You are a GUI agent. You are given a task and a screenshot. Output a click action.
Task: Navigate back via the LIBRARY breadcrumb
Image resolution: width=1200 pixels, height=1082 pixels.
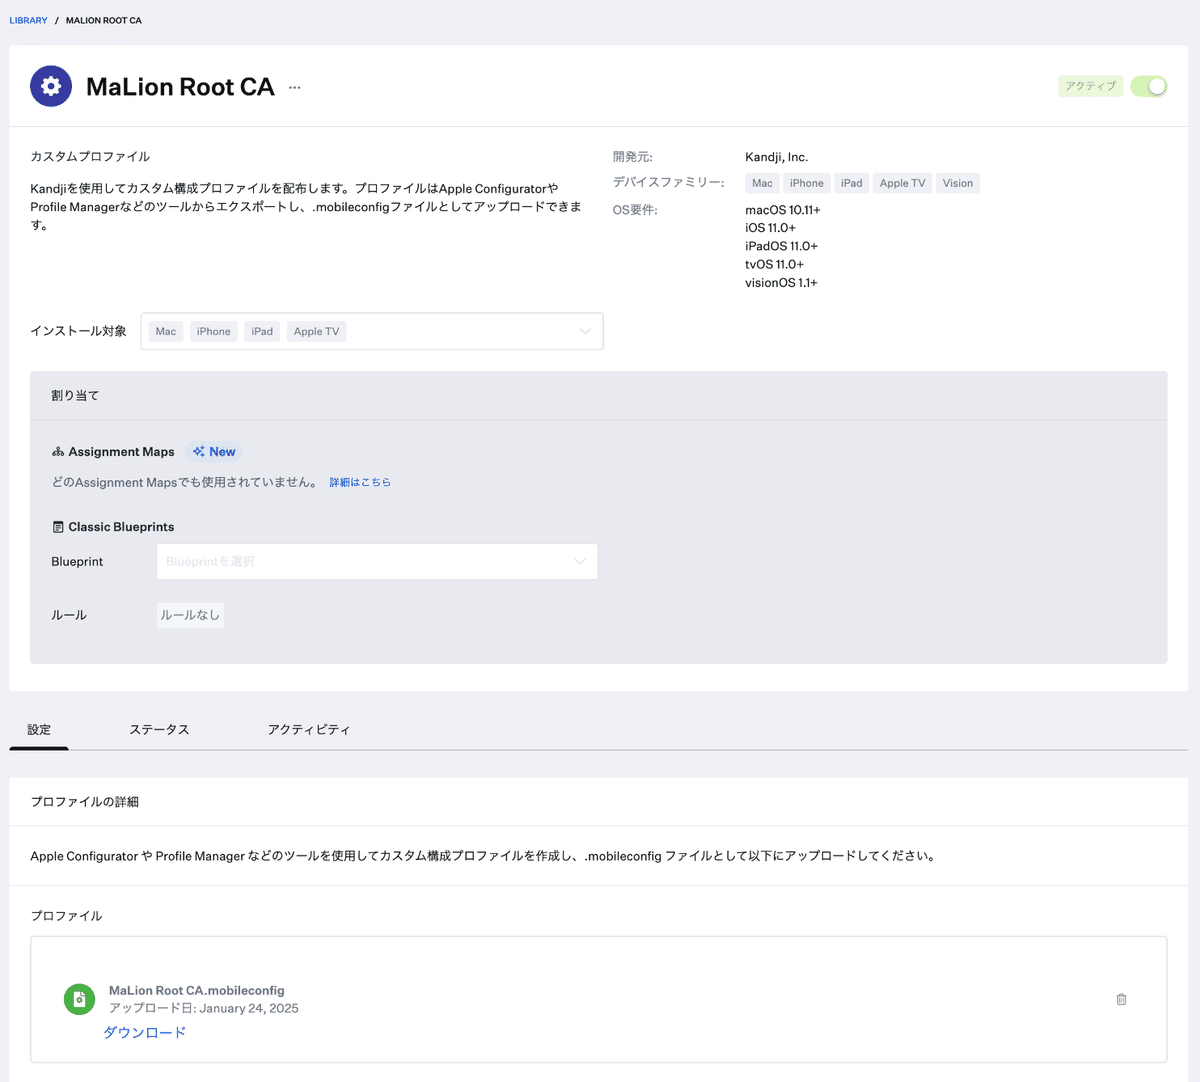(x=28, y=19)
